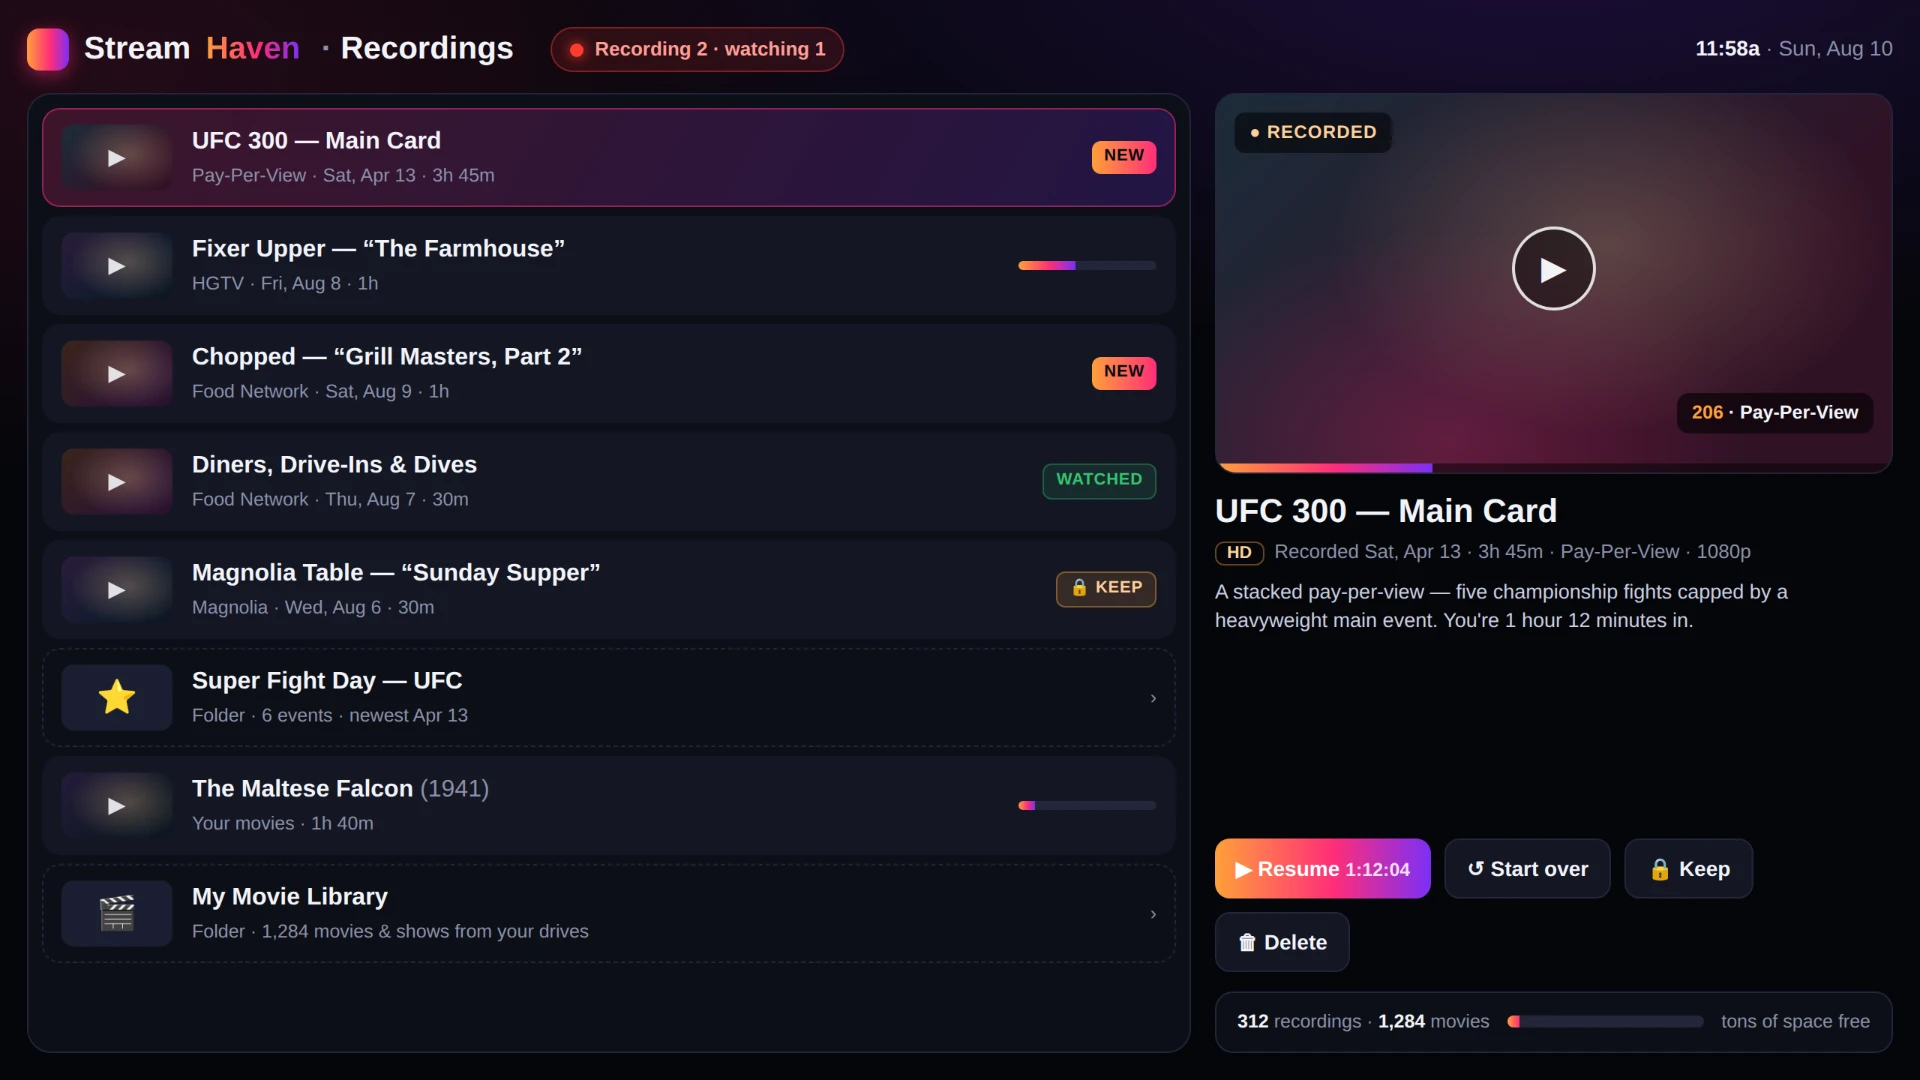Play The Maltese Falcon thumbnail

(117, 806)
